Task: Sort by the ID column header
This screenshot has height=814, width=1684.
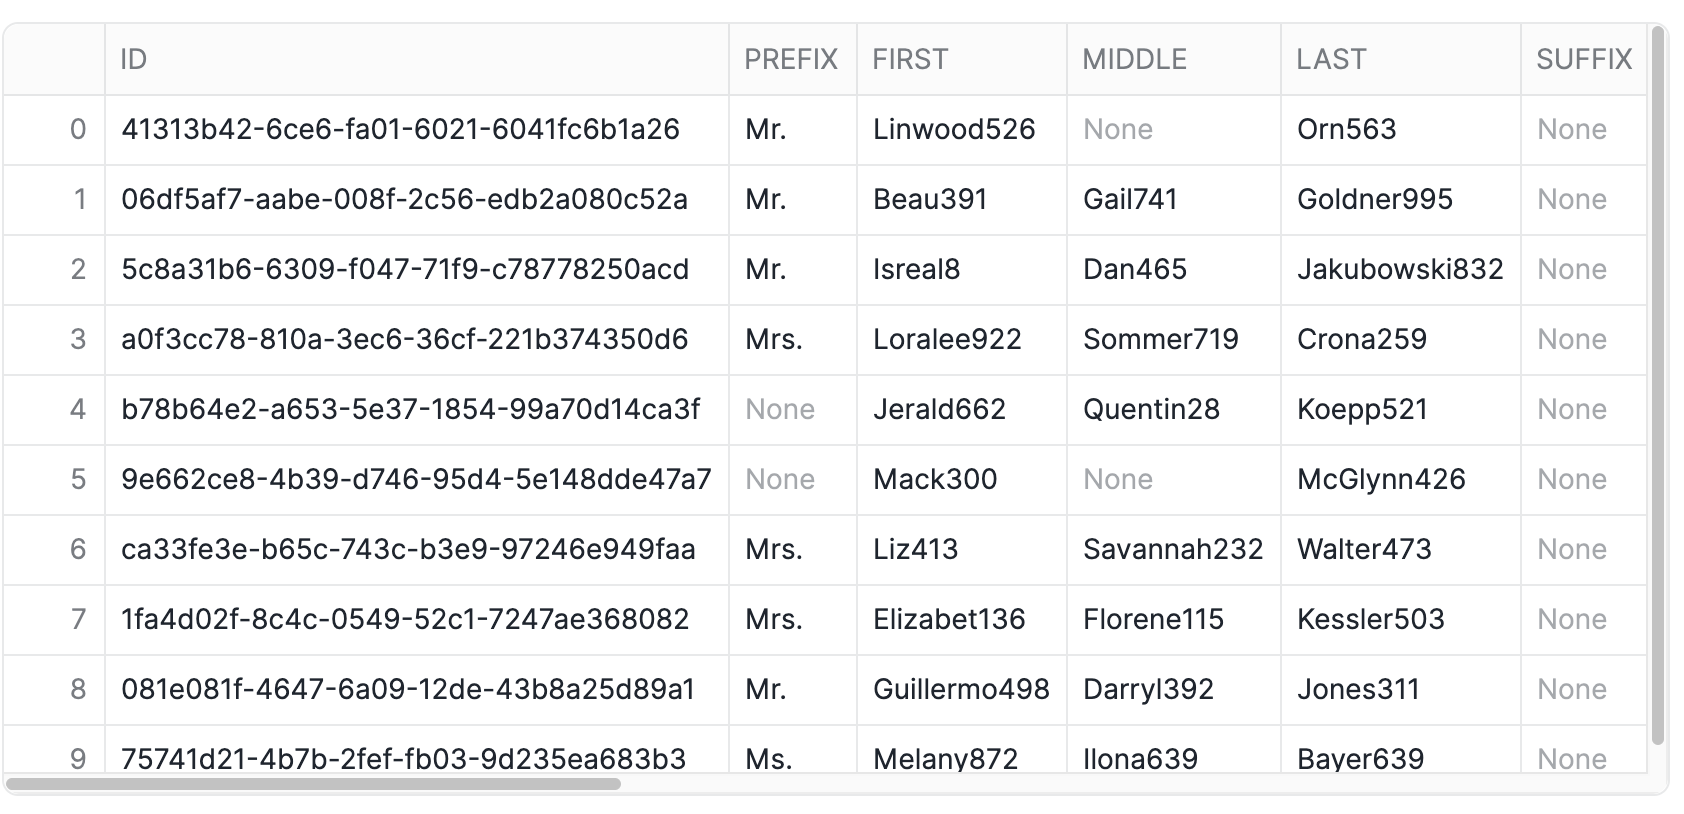Action: pos(417,60)
